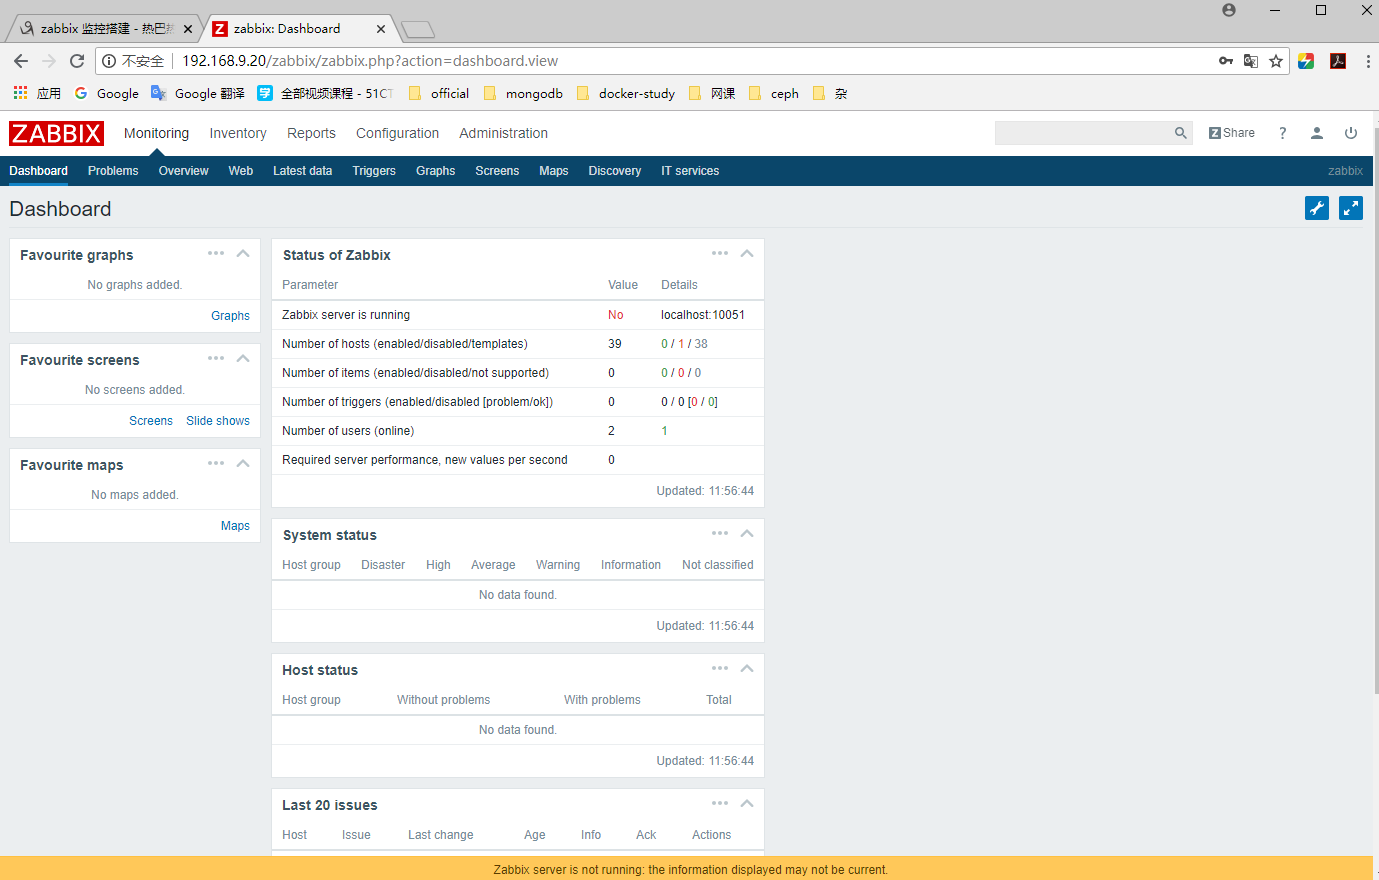Open the ceph bookmark folder
Image resolution: width=1379 pixels, height=880 pixels.
coord(774,93)
